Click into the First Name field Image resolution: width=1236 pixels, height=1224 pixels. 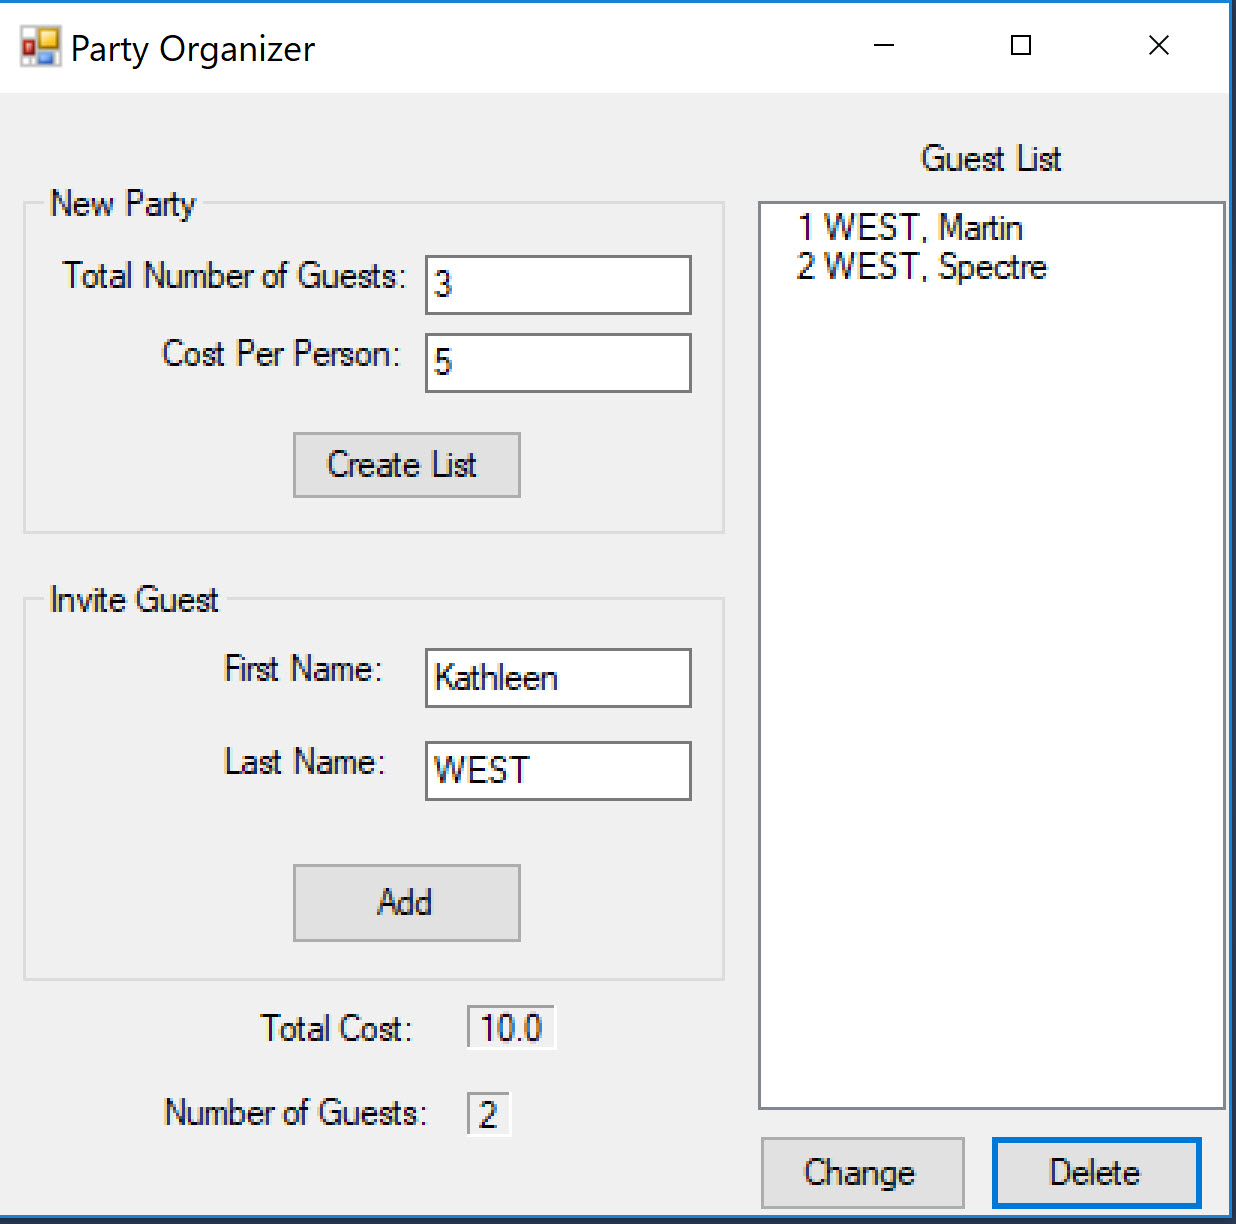(x=558, y=678)
